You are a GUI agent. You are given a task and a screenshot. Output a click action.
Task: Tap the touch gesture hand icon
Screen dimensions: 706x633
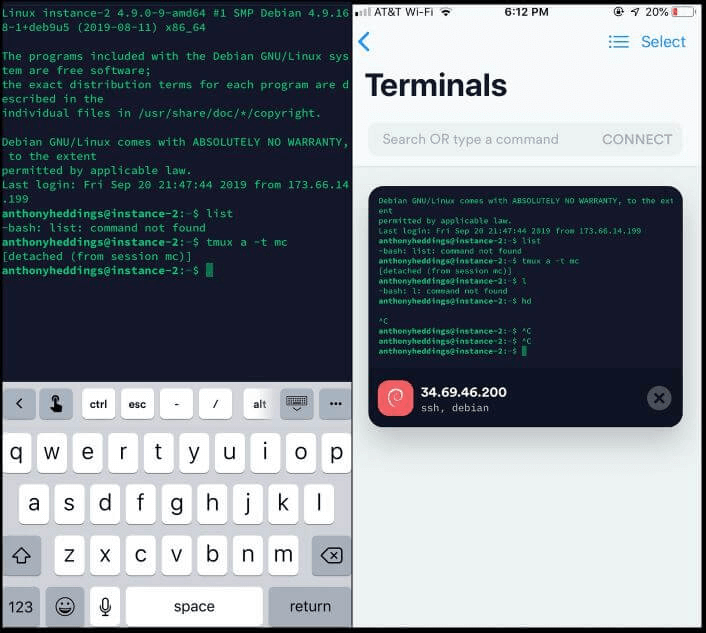[56, 404]
